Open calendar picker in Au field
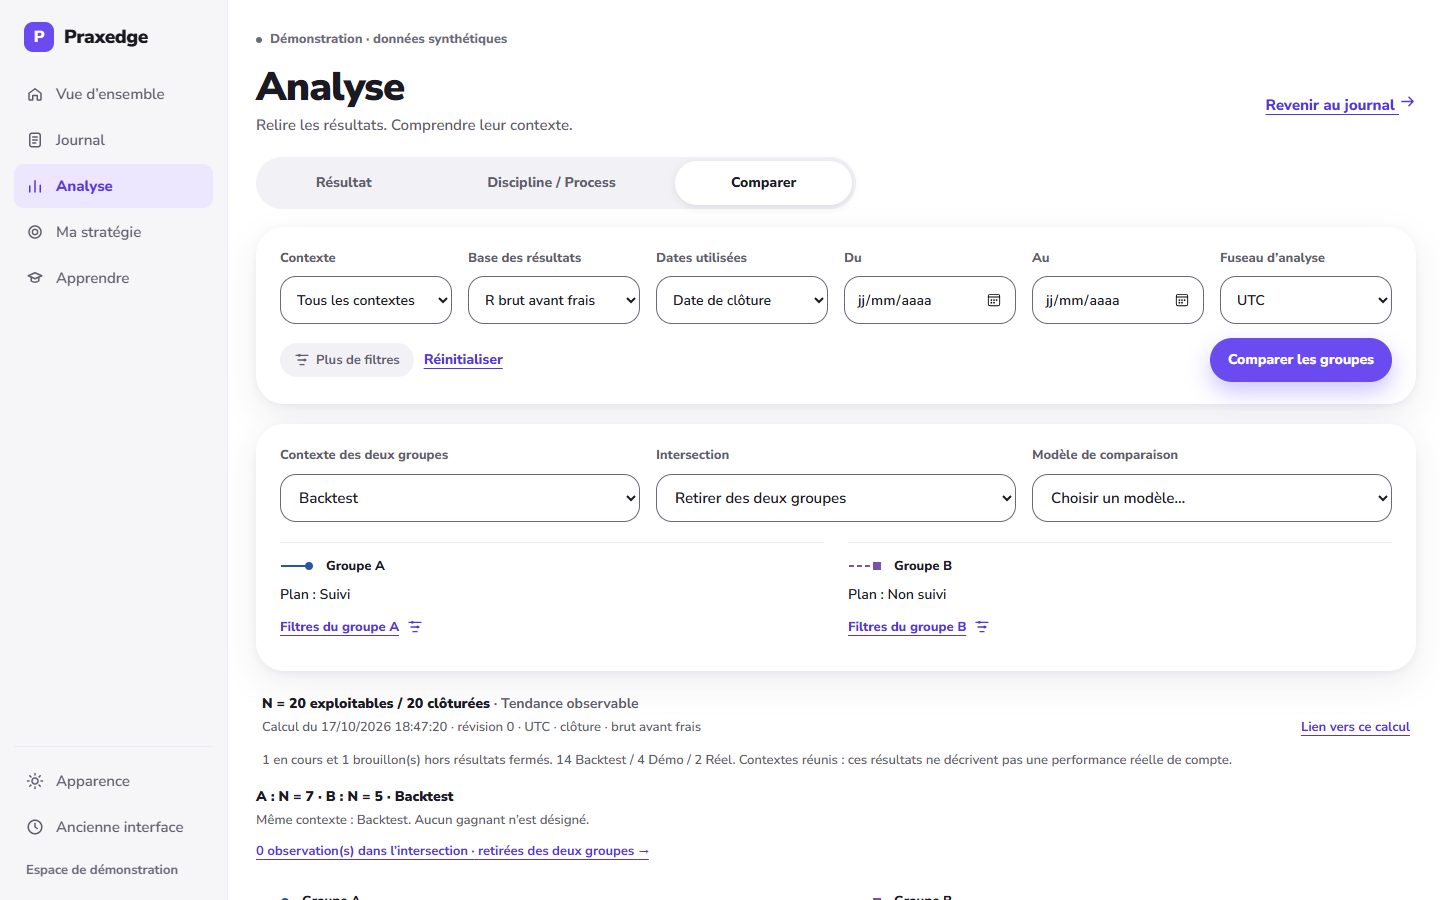The width and height of the screenshot is (1440, 900). (x=1182, y=300)
